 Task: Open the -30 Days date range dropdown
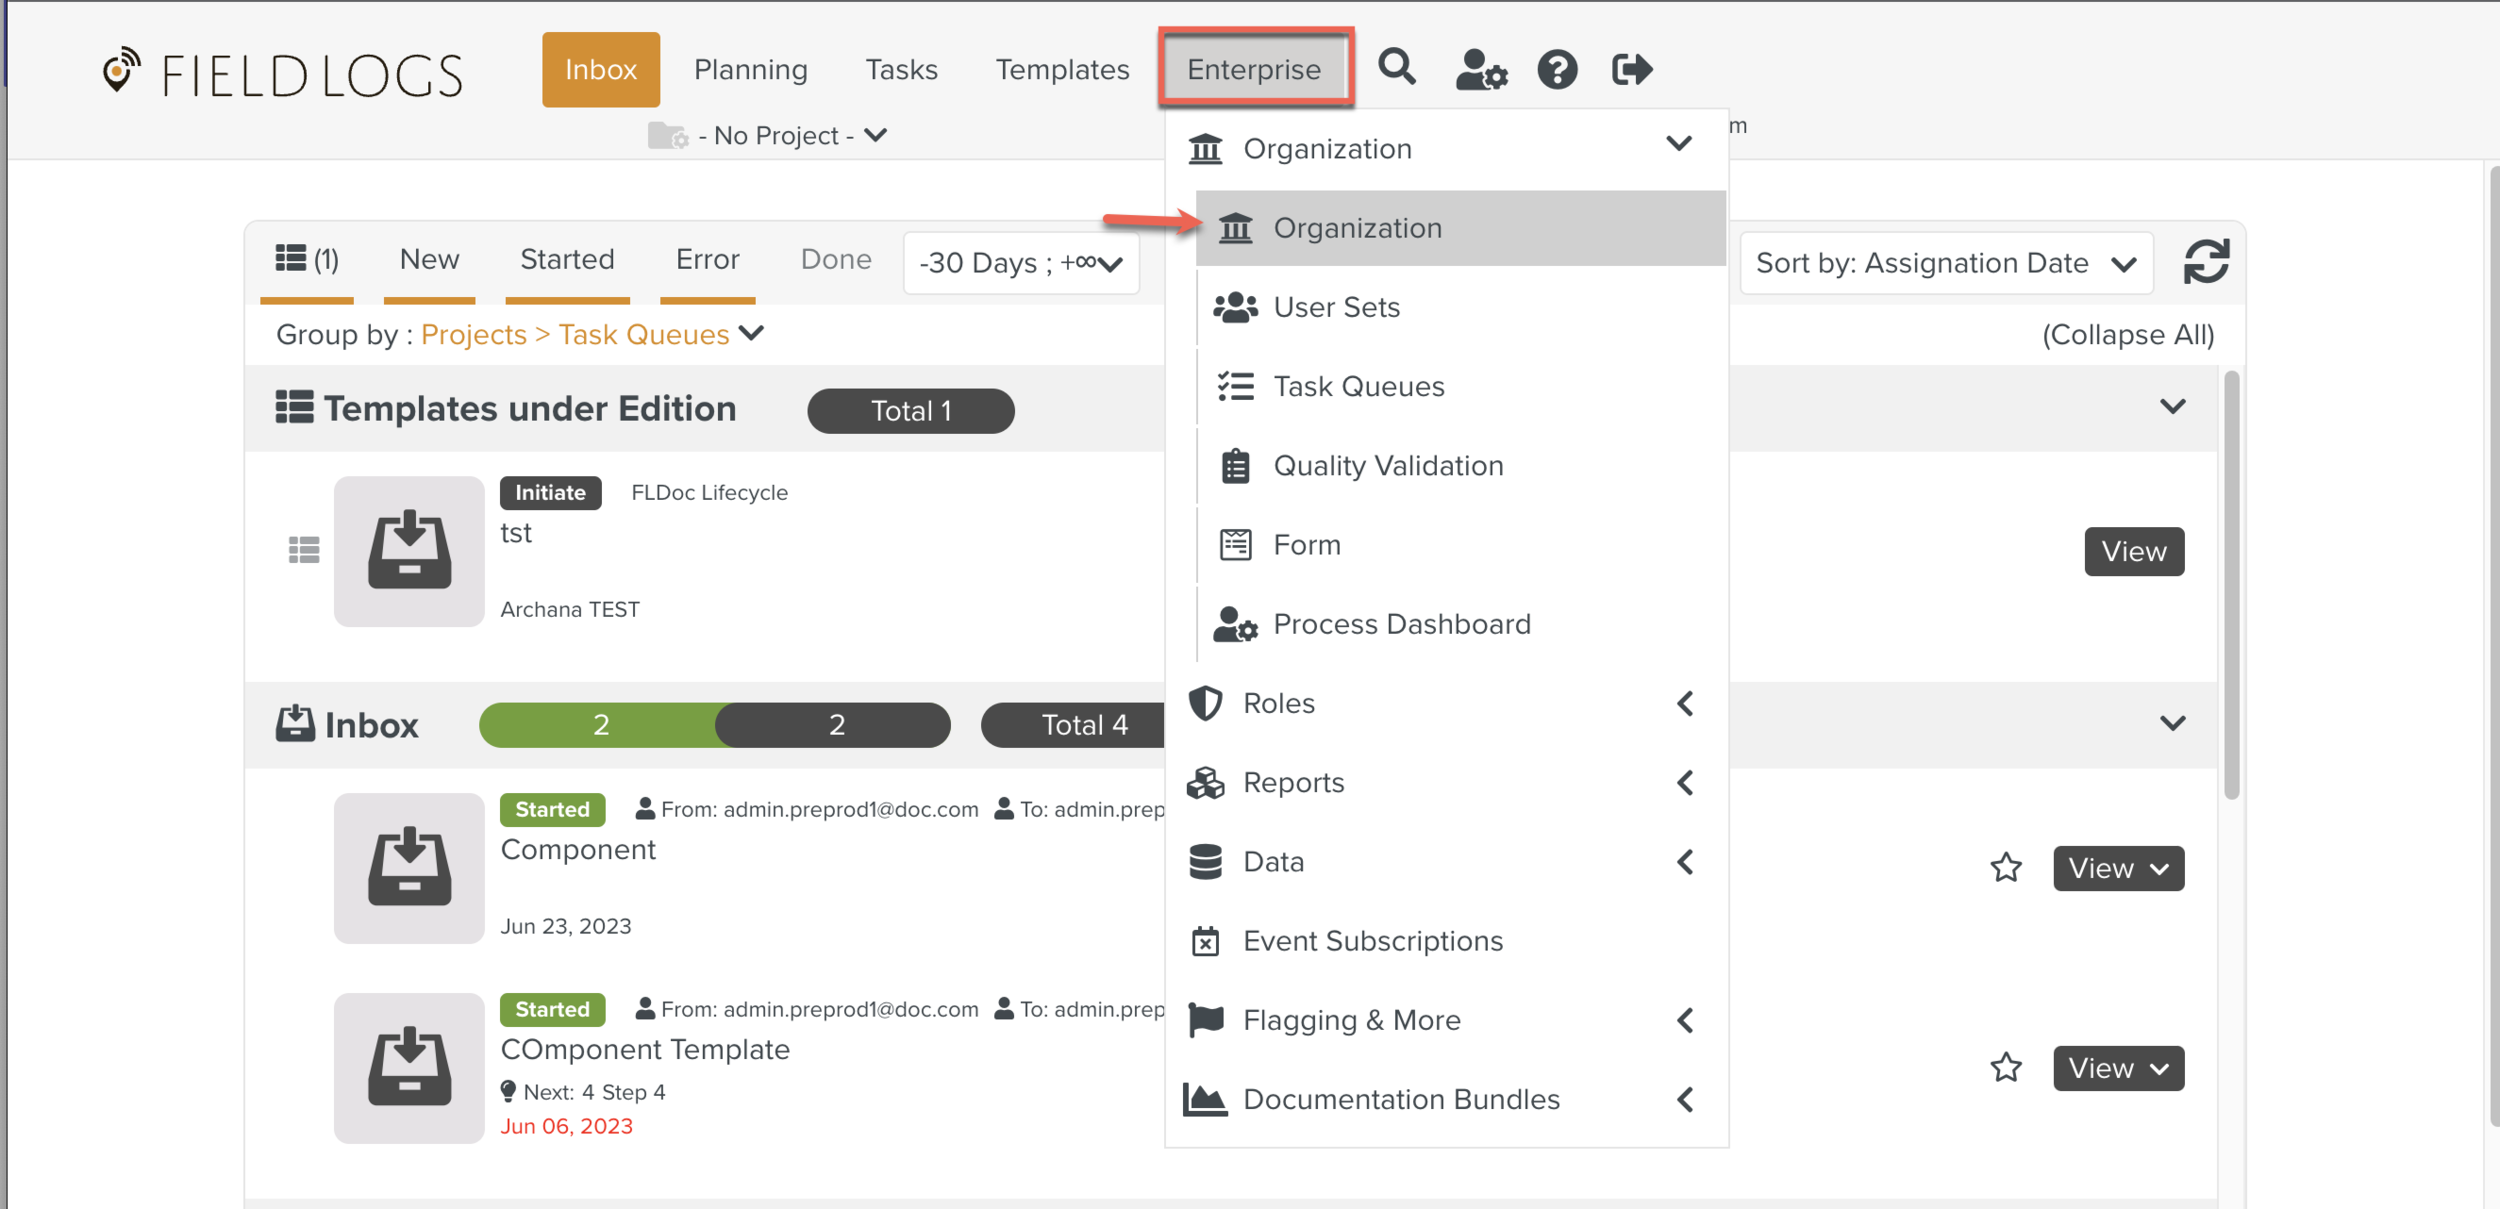[x=1020, y=263]
